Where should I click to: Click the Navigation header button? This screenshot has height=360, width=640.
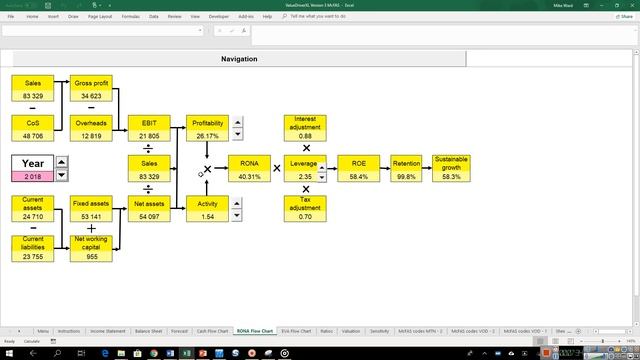pos(239,59)
